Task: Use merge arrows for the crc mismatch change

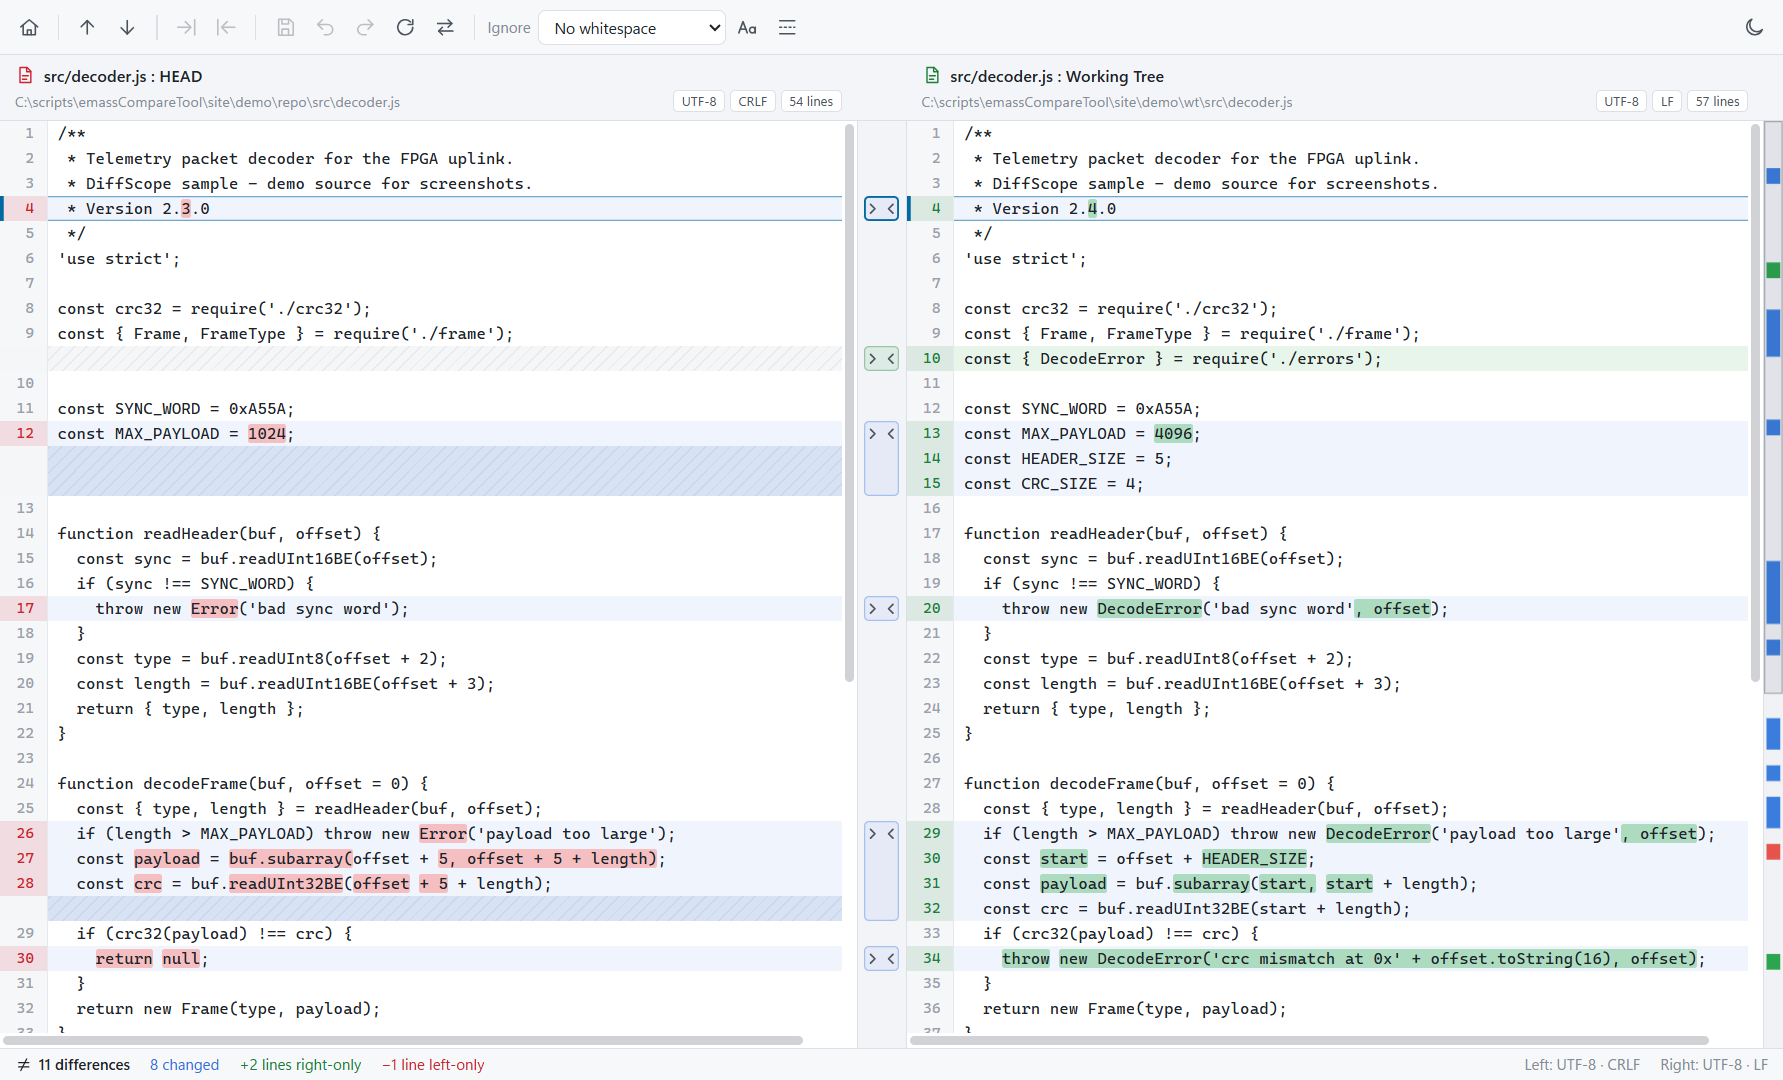Action: 881,959
